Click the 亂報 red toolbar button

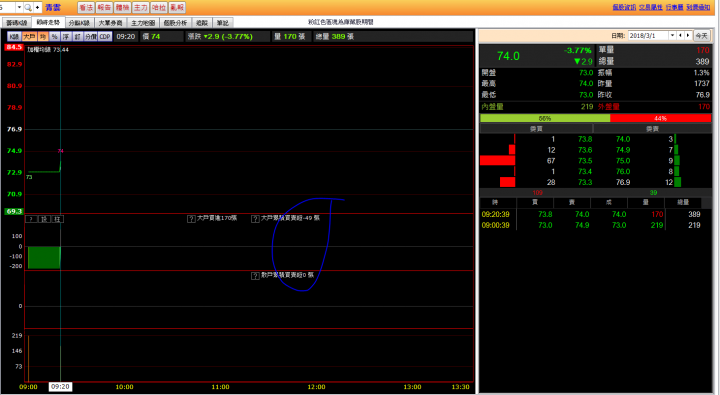tap(177, 7)
